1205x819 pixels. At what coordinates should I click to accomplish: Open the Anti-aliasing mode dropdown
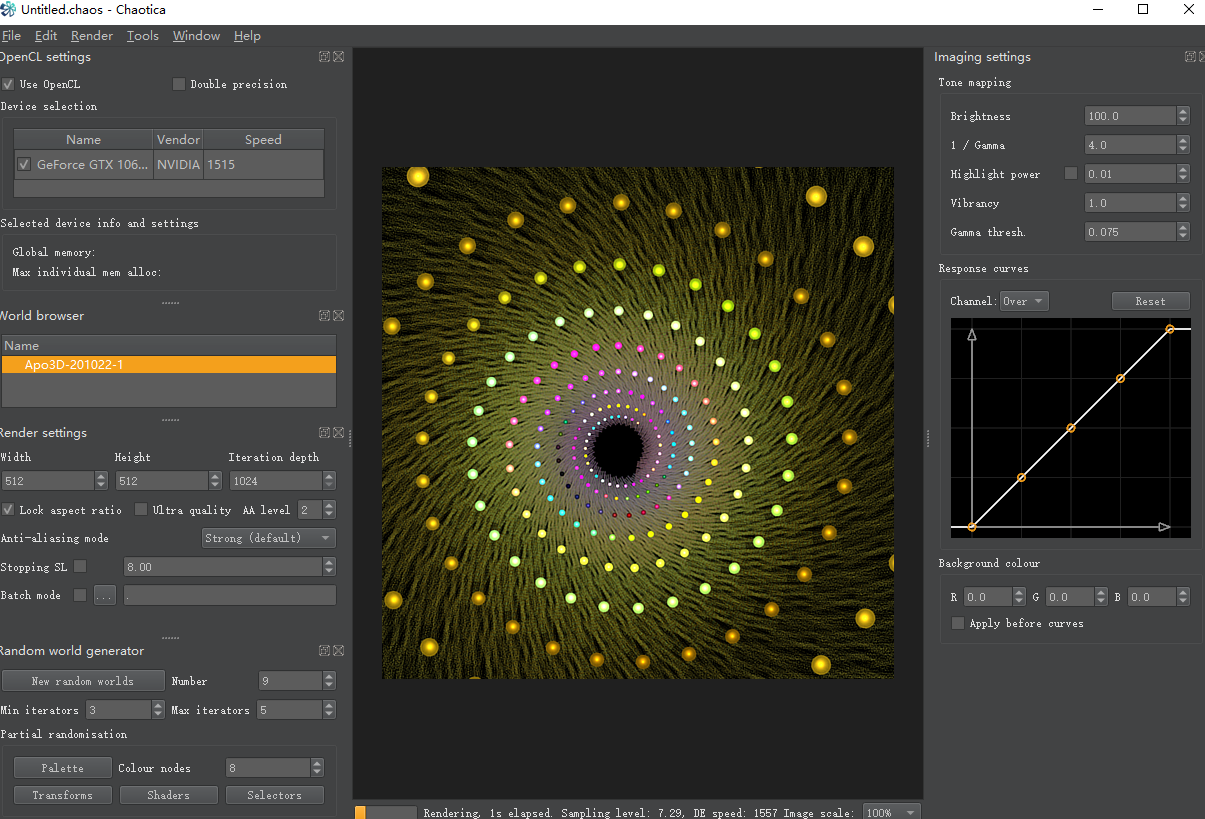268,538
